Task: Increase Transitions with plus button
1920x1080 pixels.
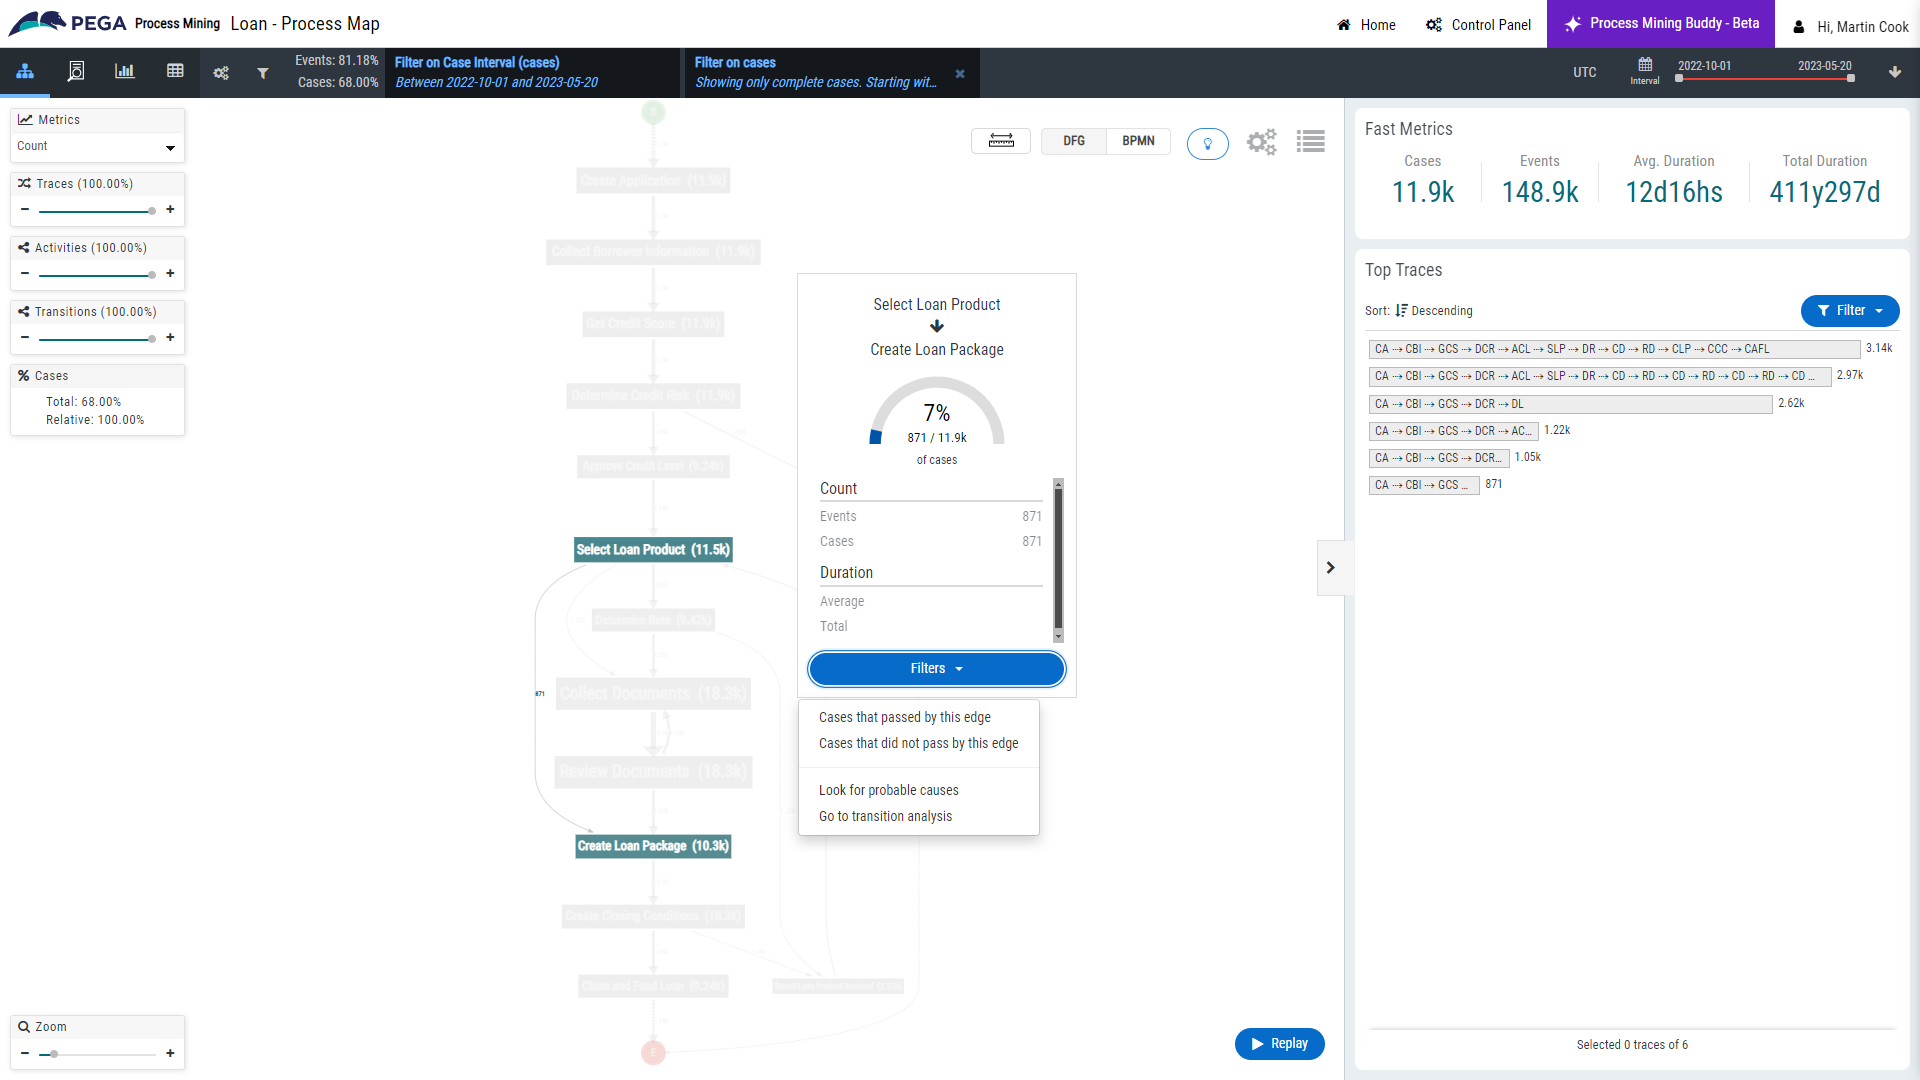Action: (x=170, y=338)
